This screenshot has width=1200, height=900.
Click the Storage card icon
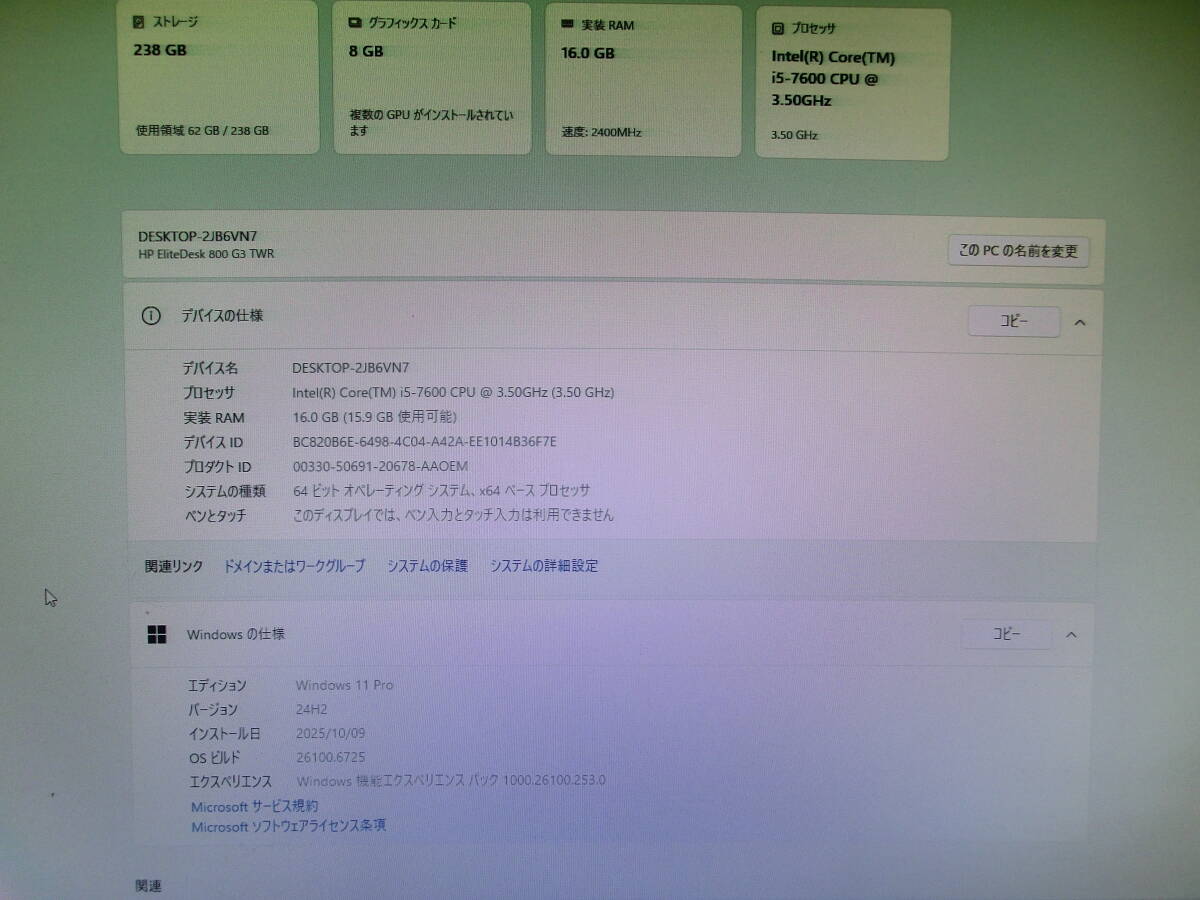pos(139,21)
